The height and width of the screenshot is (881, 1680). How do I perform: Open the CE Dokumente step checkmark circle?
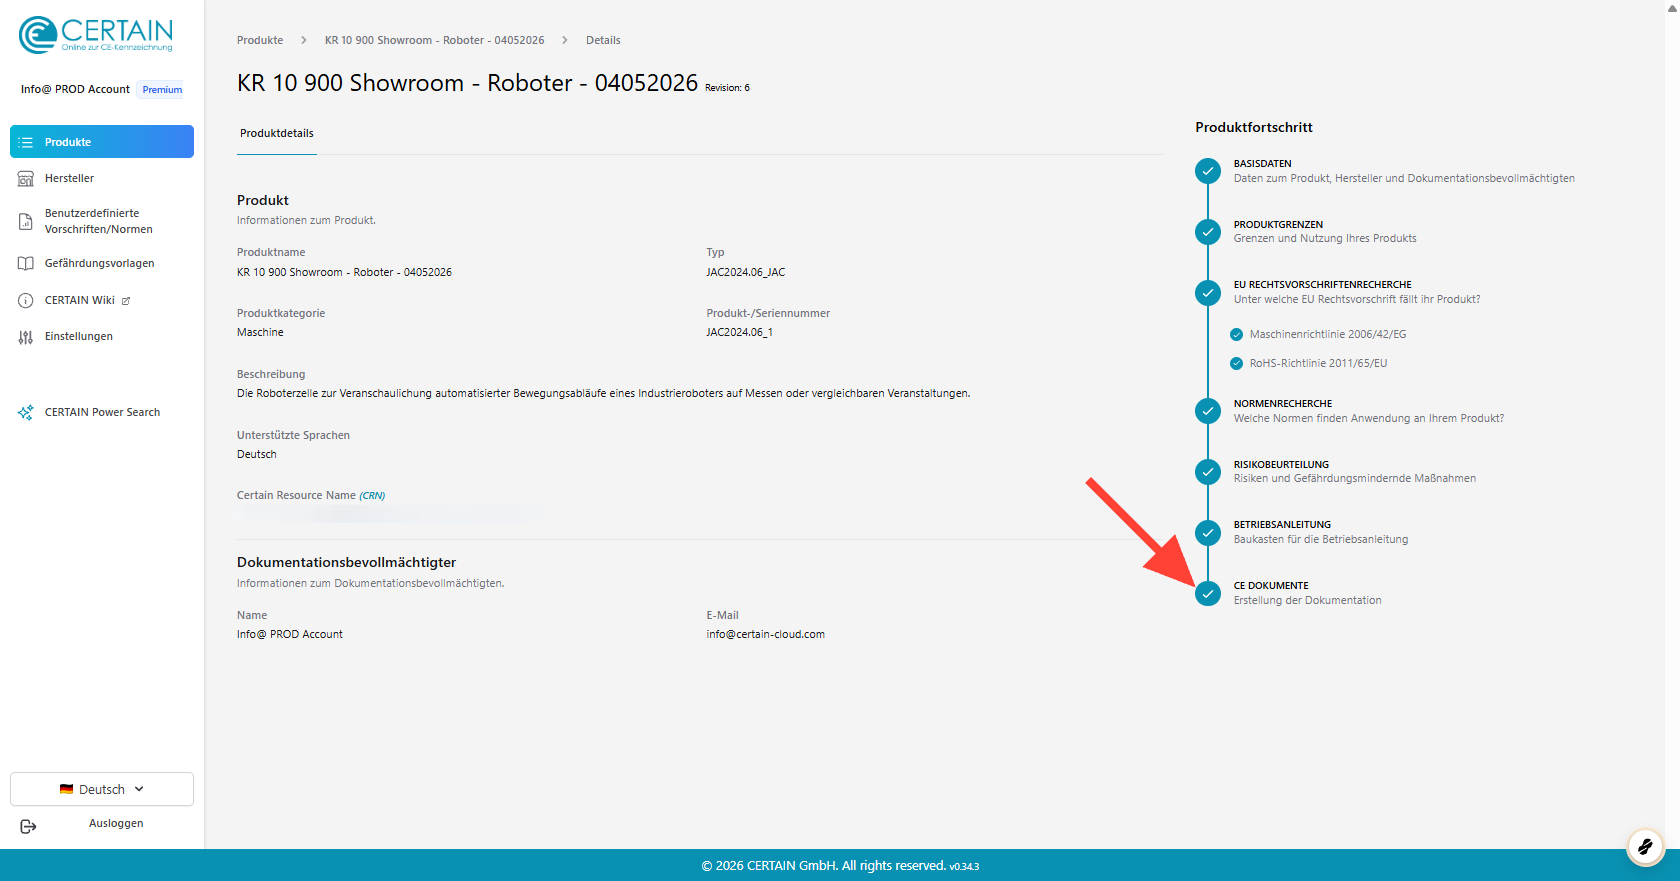tap(1208, 594)
